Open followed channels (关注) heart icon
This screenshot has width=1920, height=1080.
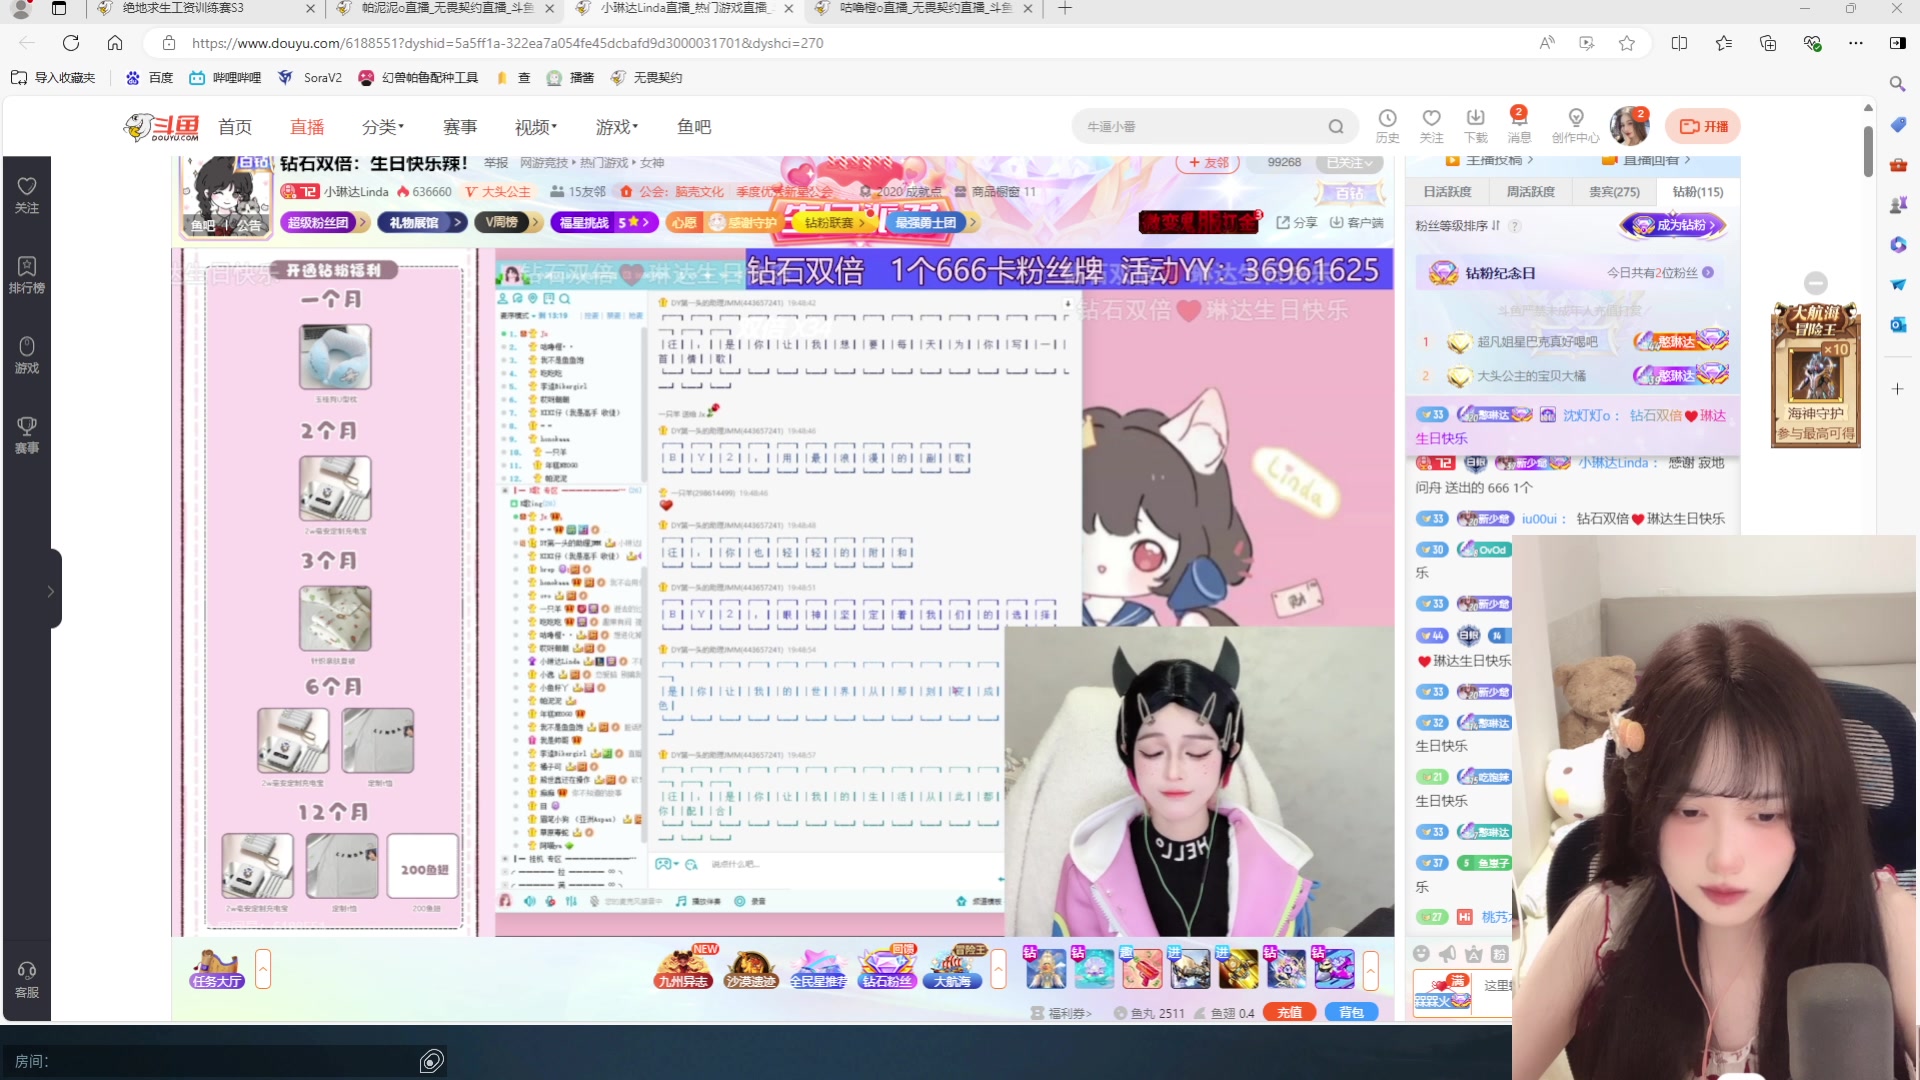(1431, 126)
